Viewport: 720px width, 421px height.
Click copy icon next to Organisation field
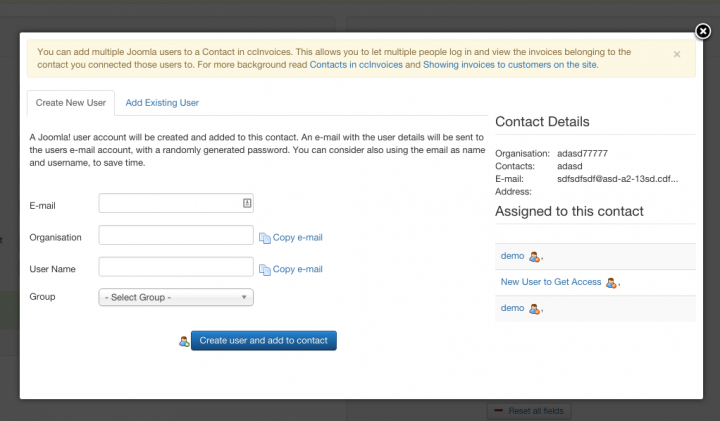[x=264, y=238]
